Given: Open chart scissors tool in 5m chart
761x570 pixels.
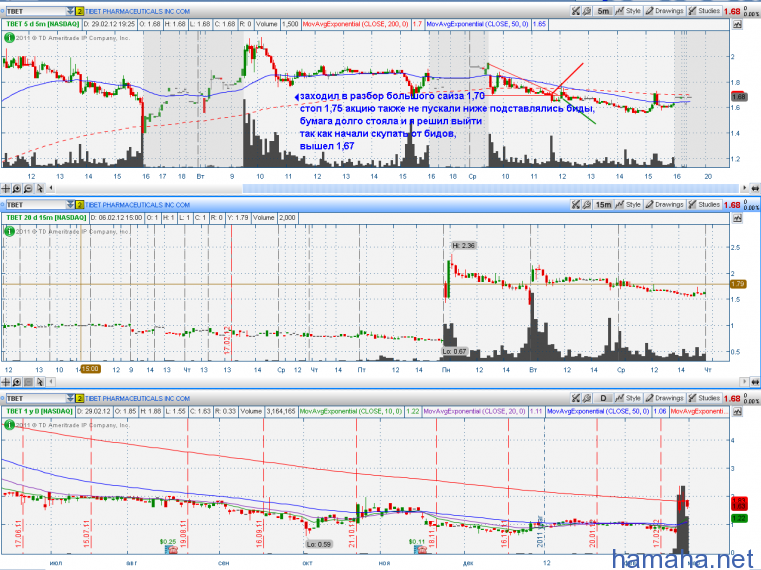Looking at the screenshot, I should 575,11.
